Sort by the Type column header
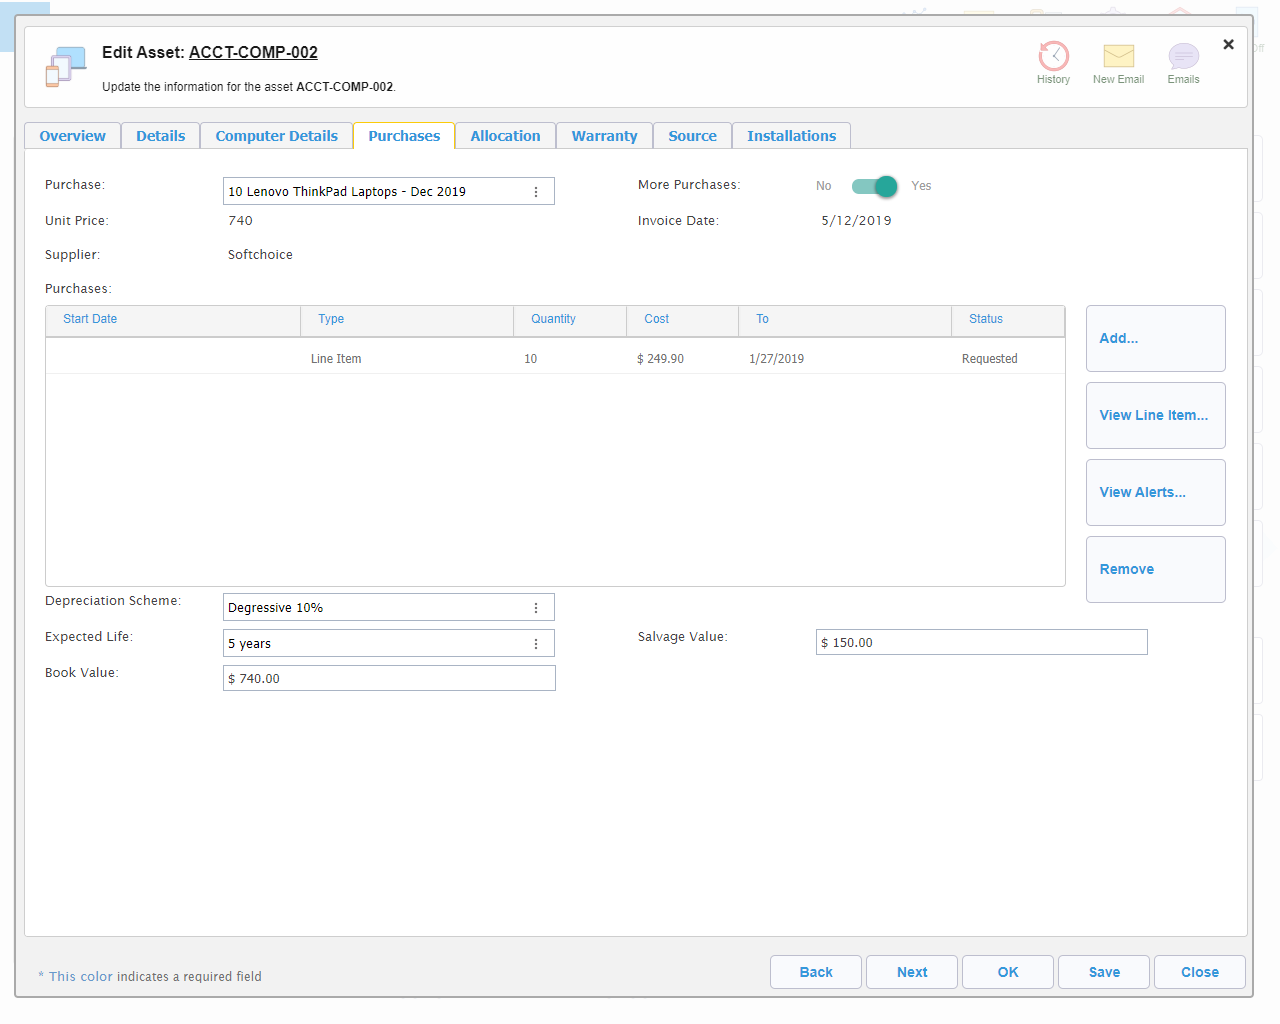 coord(407,320)
